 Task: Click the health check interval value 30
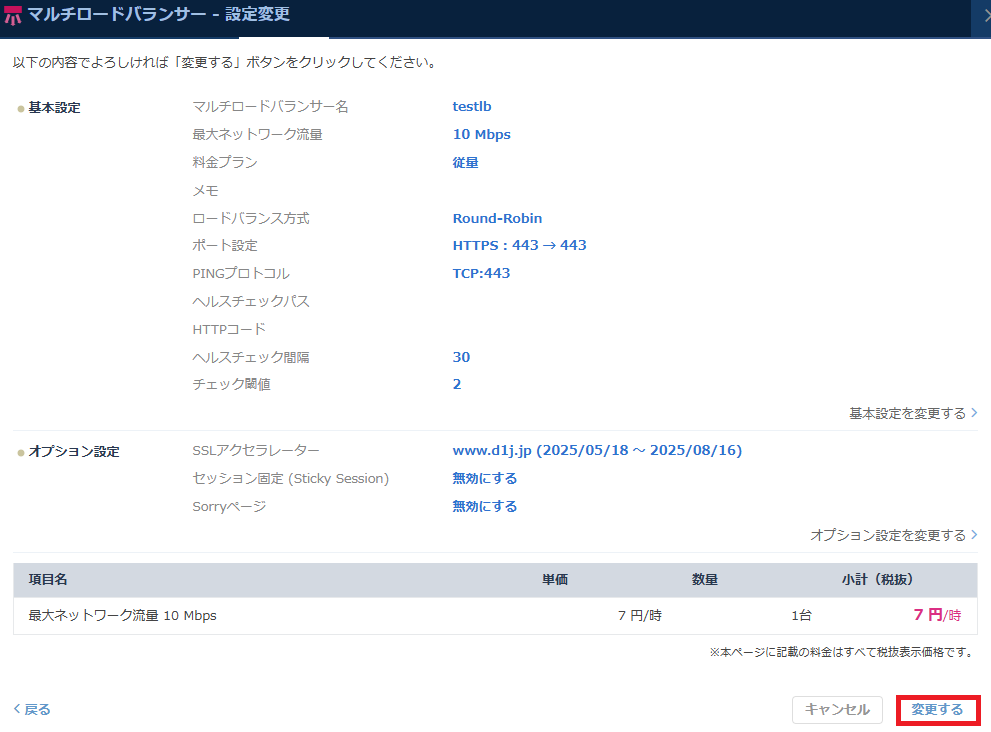461,357
